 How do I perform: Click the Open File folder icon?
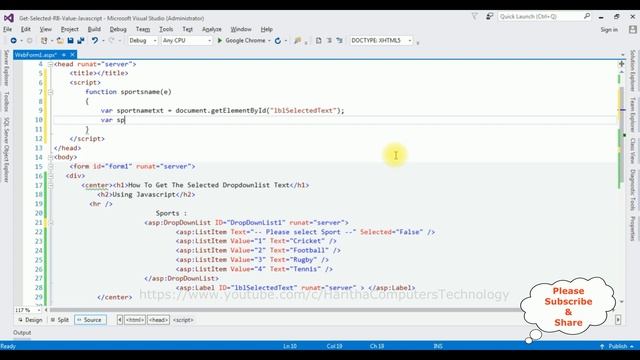click(60, 40)
